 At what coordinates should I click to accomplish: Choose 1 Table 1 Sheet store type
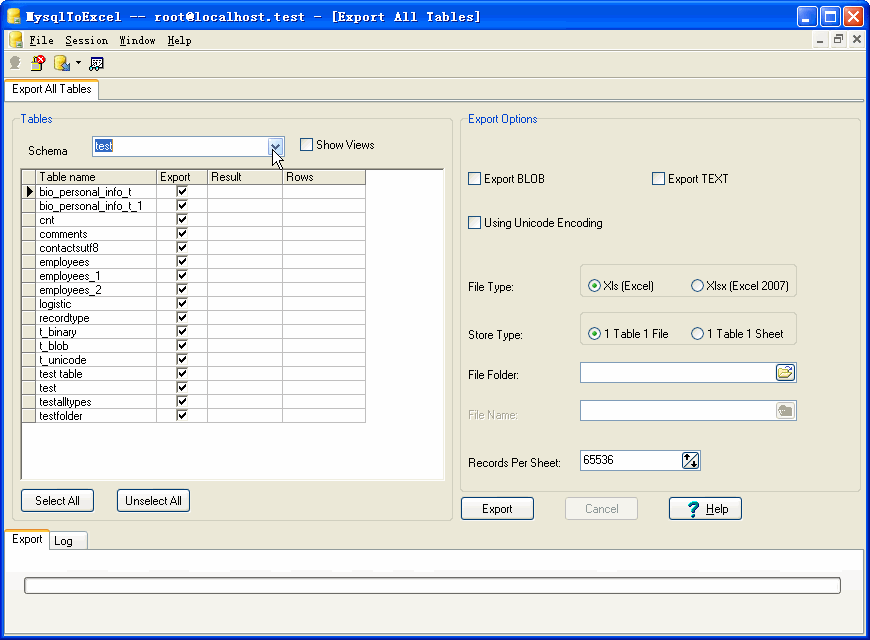(697, 334)
